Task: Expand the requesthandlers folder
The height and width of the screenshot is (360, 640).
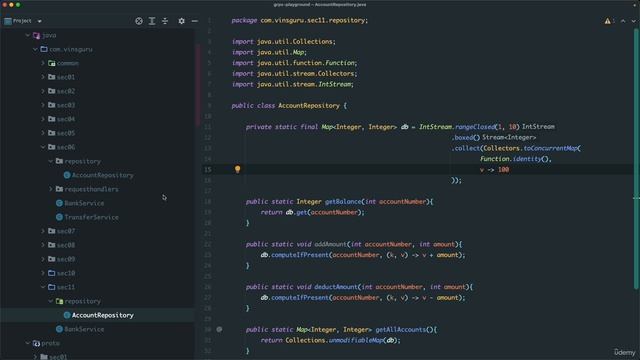Action: [51, 189]
